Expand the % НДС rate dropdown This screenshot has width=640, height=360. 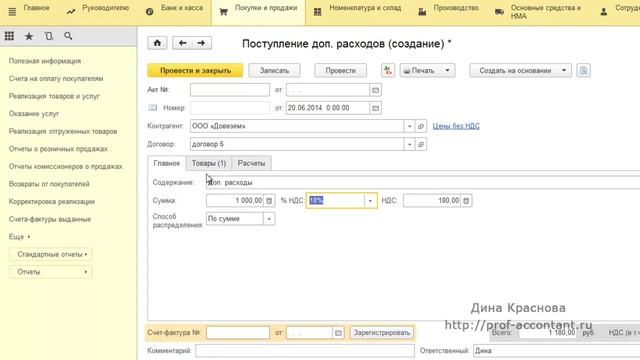(370, 200)
